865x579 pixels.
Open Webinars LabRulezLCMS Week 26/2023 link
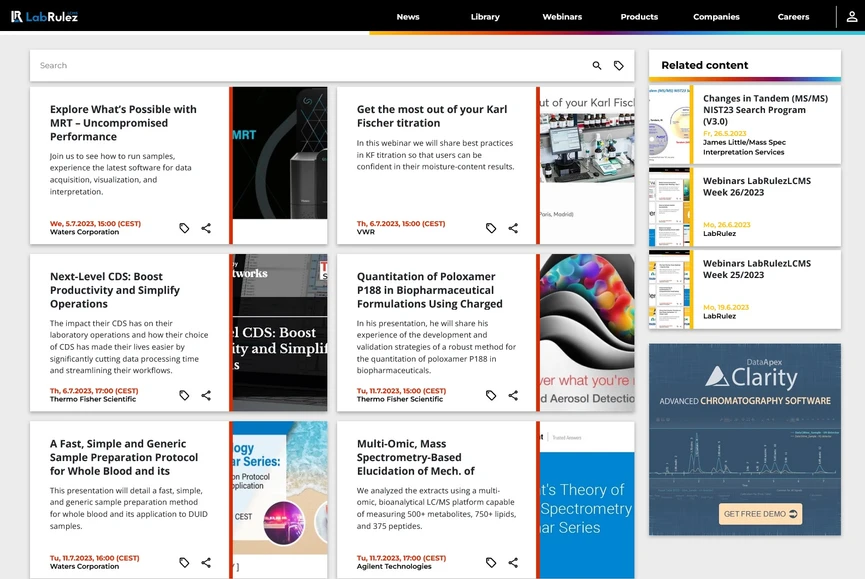pos(756,187)
